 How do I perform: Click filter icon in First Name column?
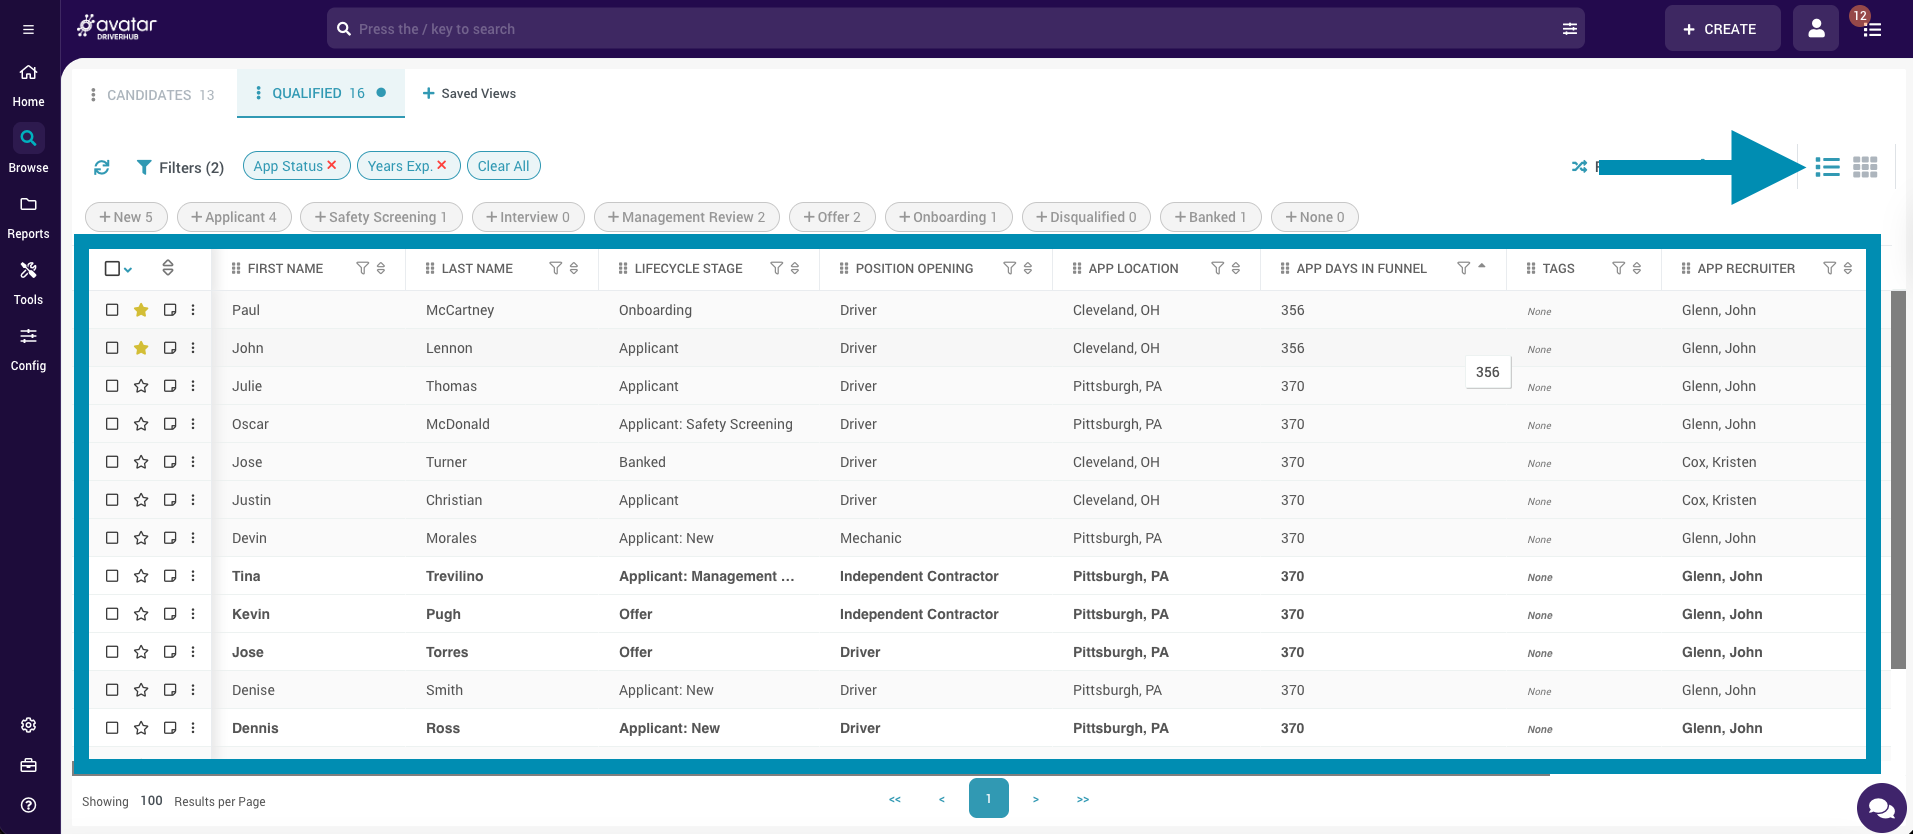362,268
